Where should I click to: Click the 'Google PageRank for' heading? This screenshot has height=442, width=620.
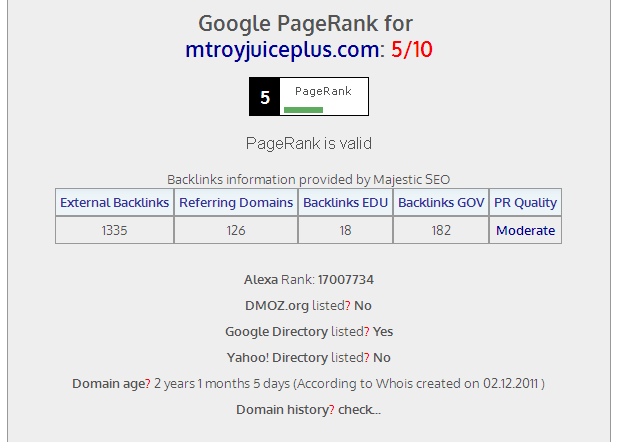coord(305,24)
